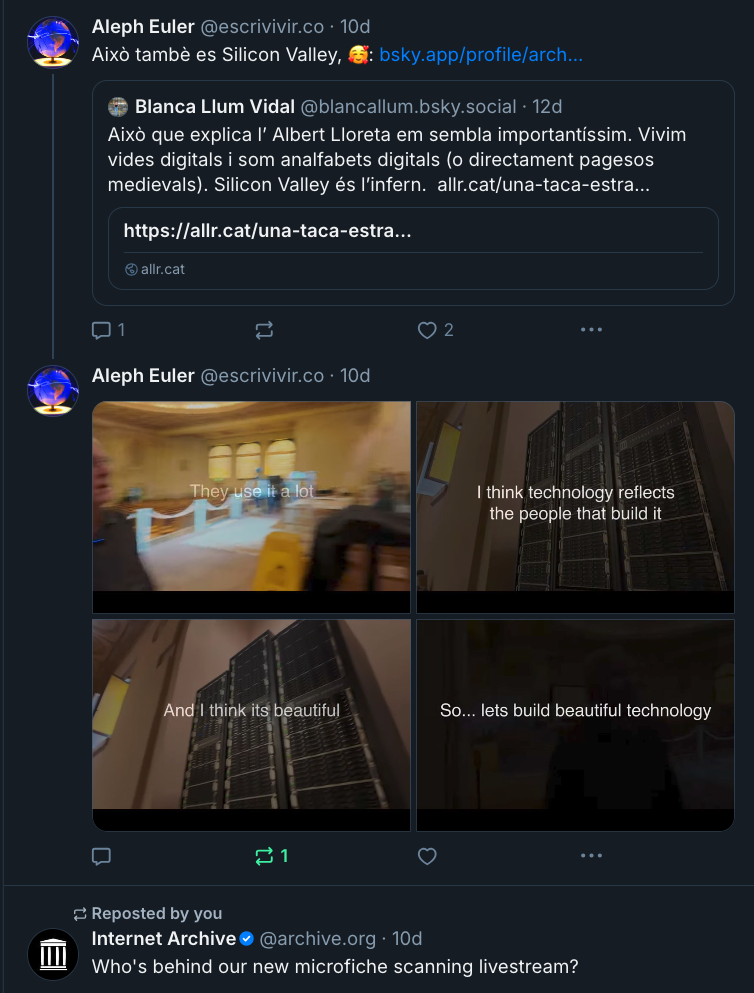Open Aleph Euler's avatar on first post
The width and height of the screenshot is (754, 993).
[53, 42]
